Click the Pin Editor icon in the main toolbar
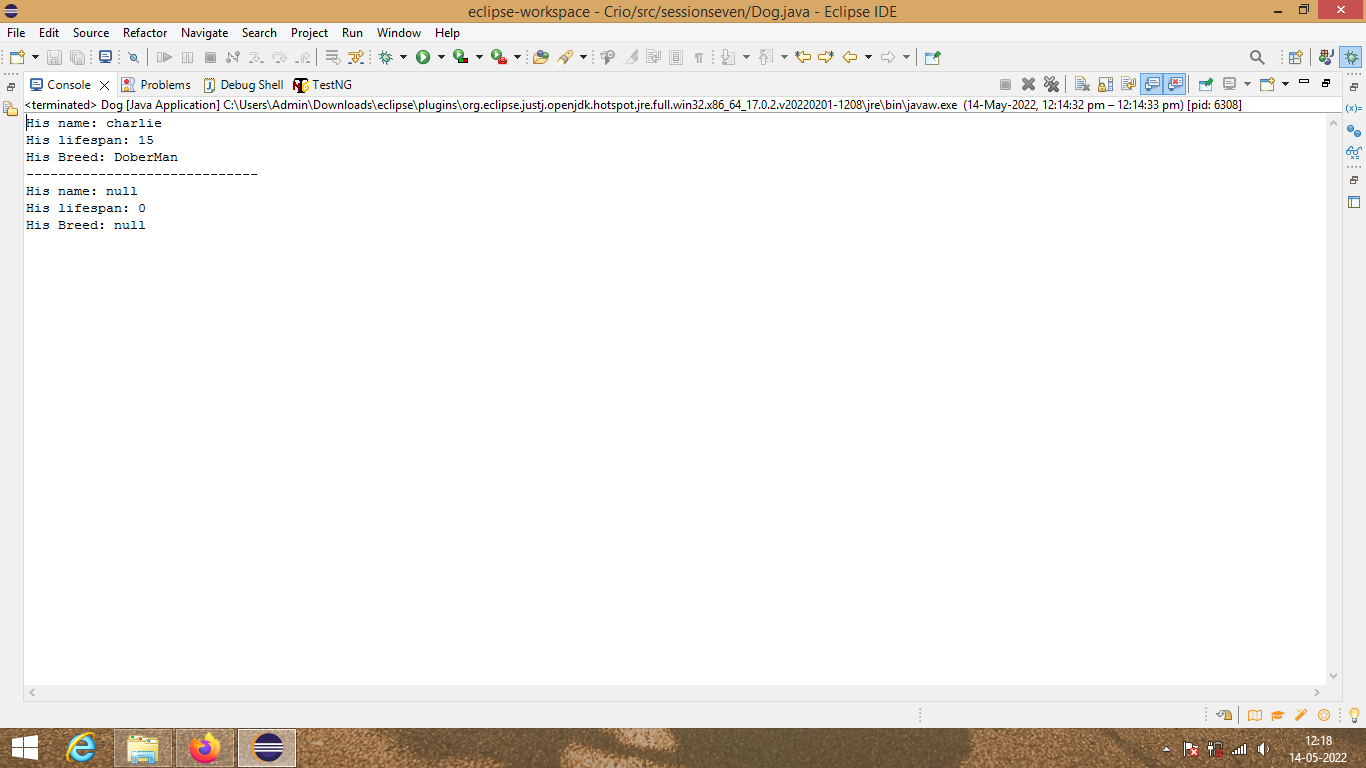 click(932, 57)
